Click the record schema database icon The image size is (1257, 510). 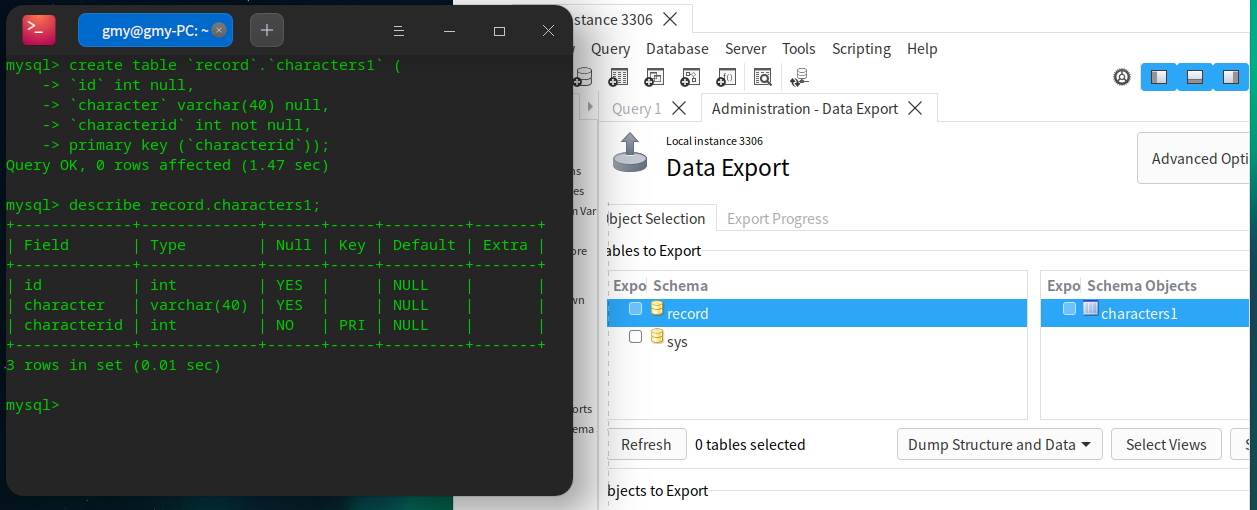657,309
